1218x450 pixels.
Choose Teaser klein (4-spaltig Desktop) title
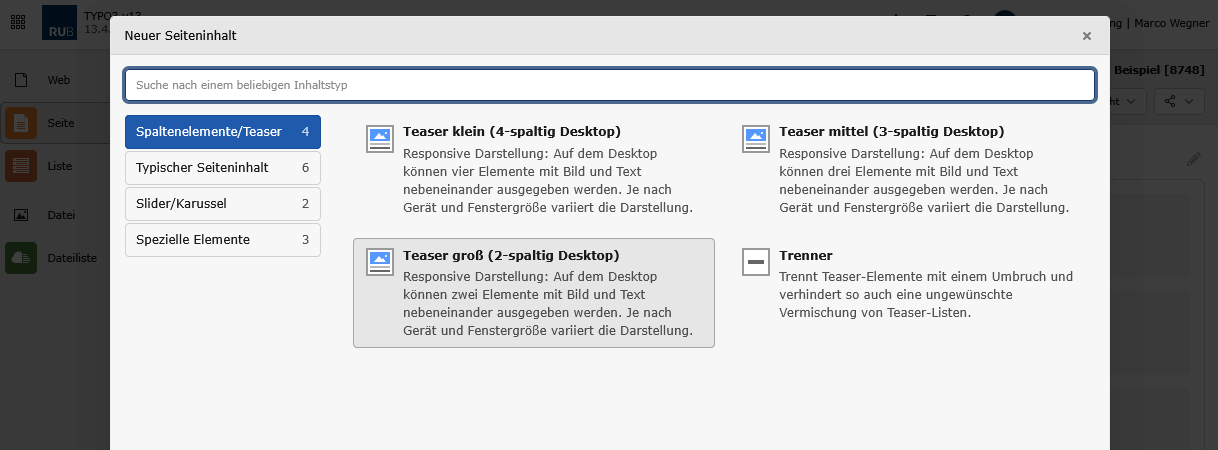pyautogui.click(x=512, y=131)
